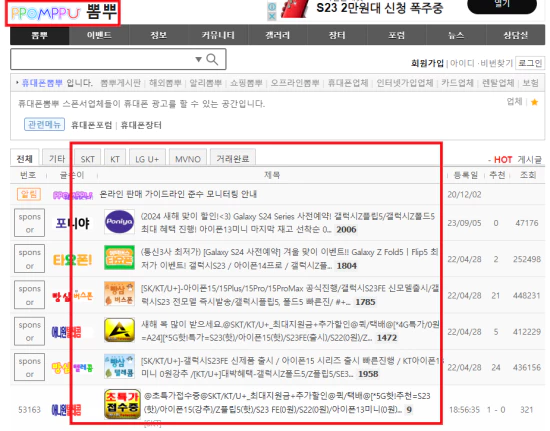Select the LG U+ category tab
550x431 pixels.
point(147,158)
